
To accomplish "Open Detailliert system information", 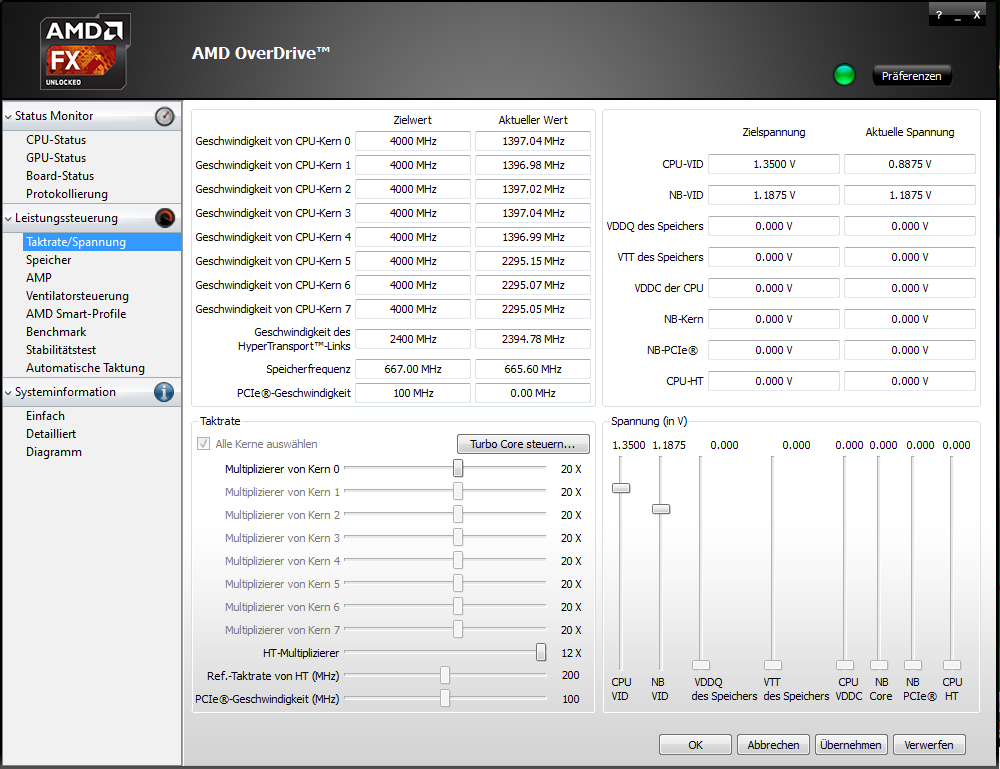I will click(x=51, y=433).
